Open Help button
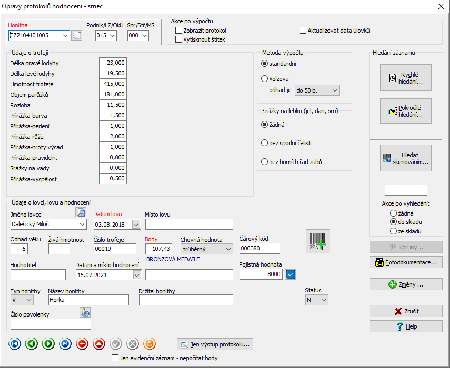 (406, 326)
